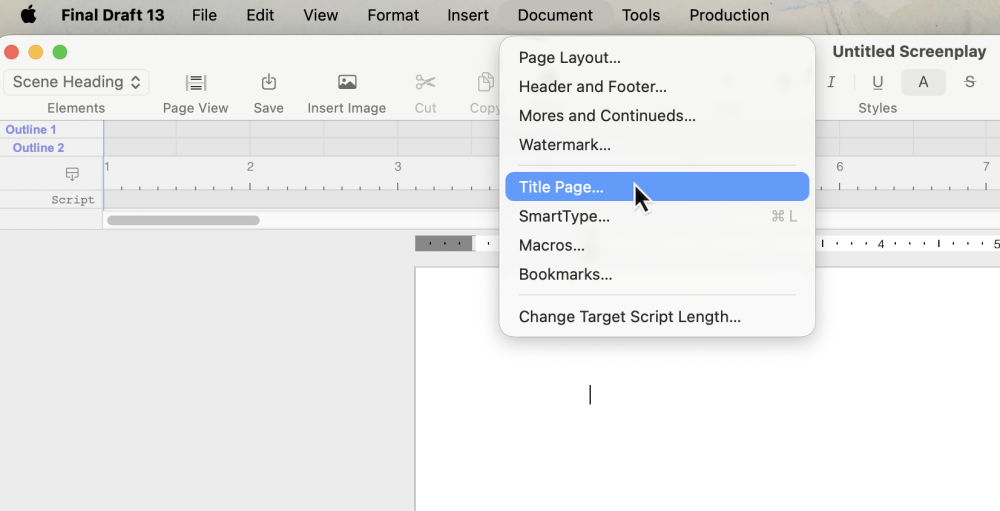Click the Untitled Screenplay window title
The image size is (1000, 511).
[x=909, y=52]
